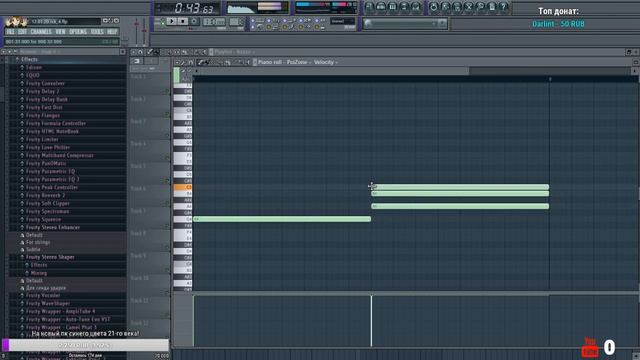Arm recording with the Record button
This screenshot has width=640, height=360.
[x=194, y=21]
